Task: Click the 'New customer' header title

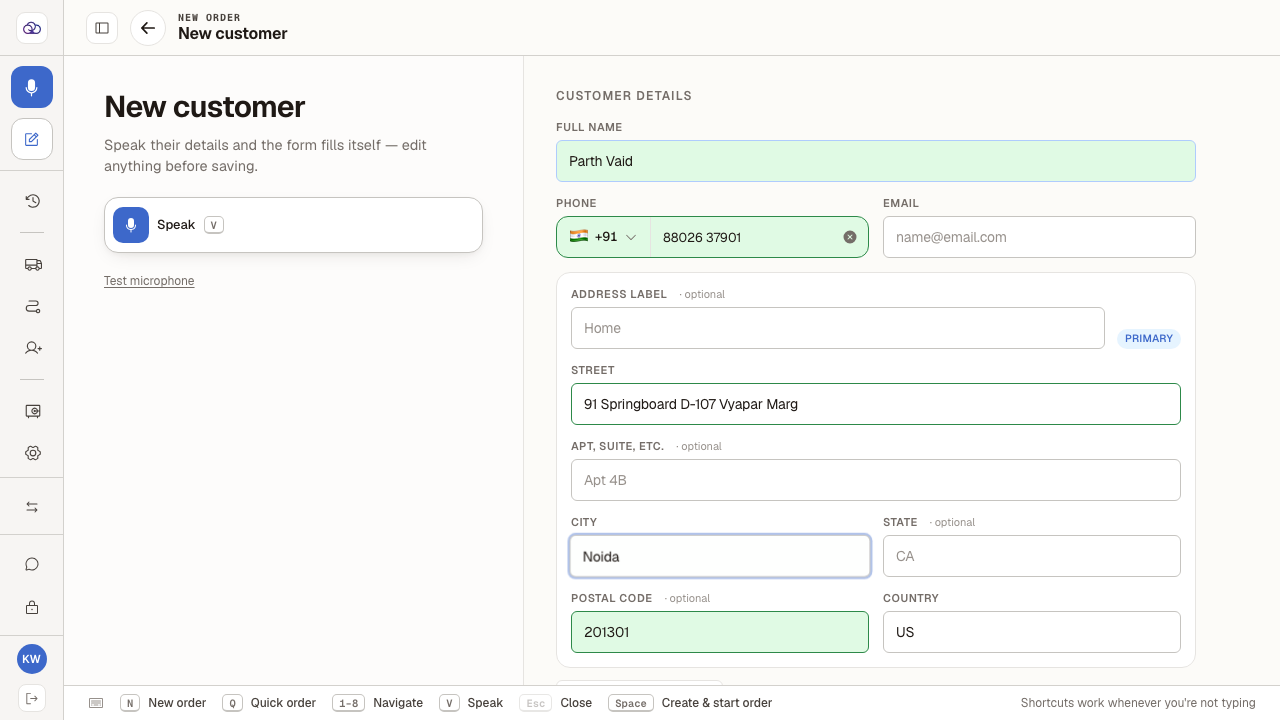Action: 232,33
